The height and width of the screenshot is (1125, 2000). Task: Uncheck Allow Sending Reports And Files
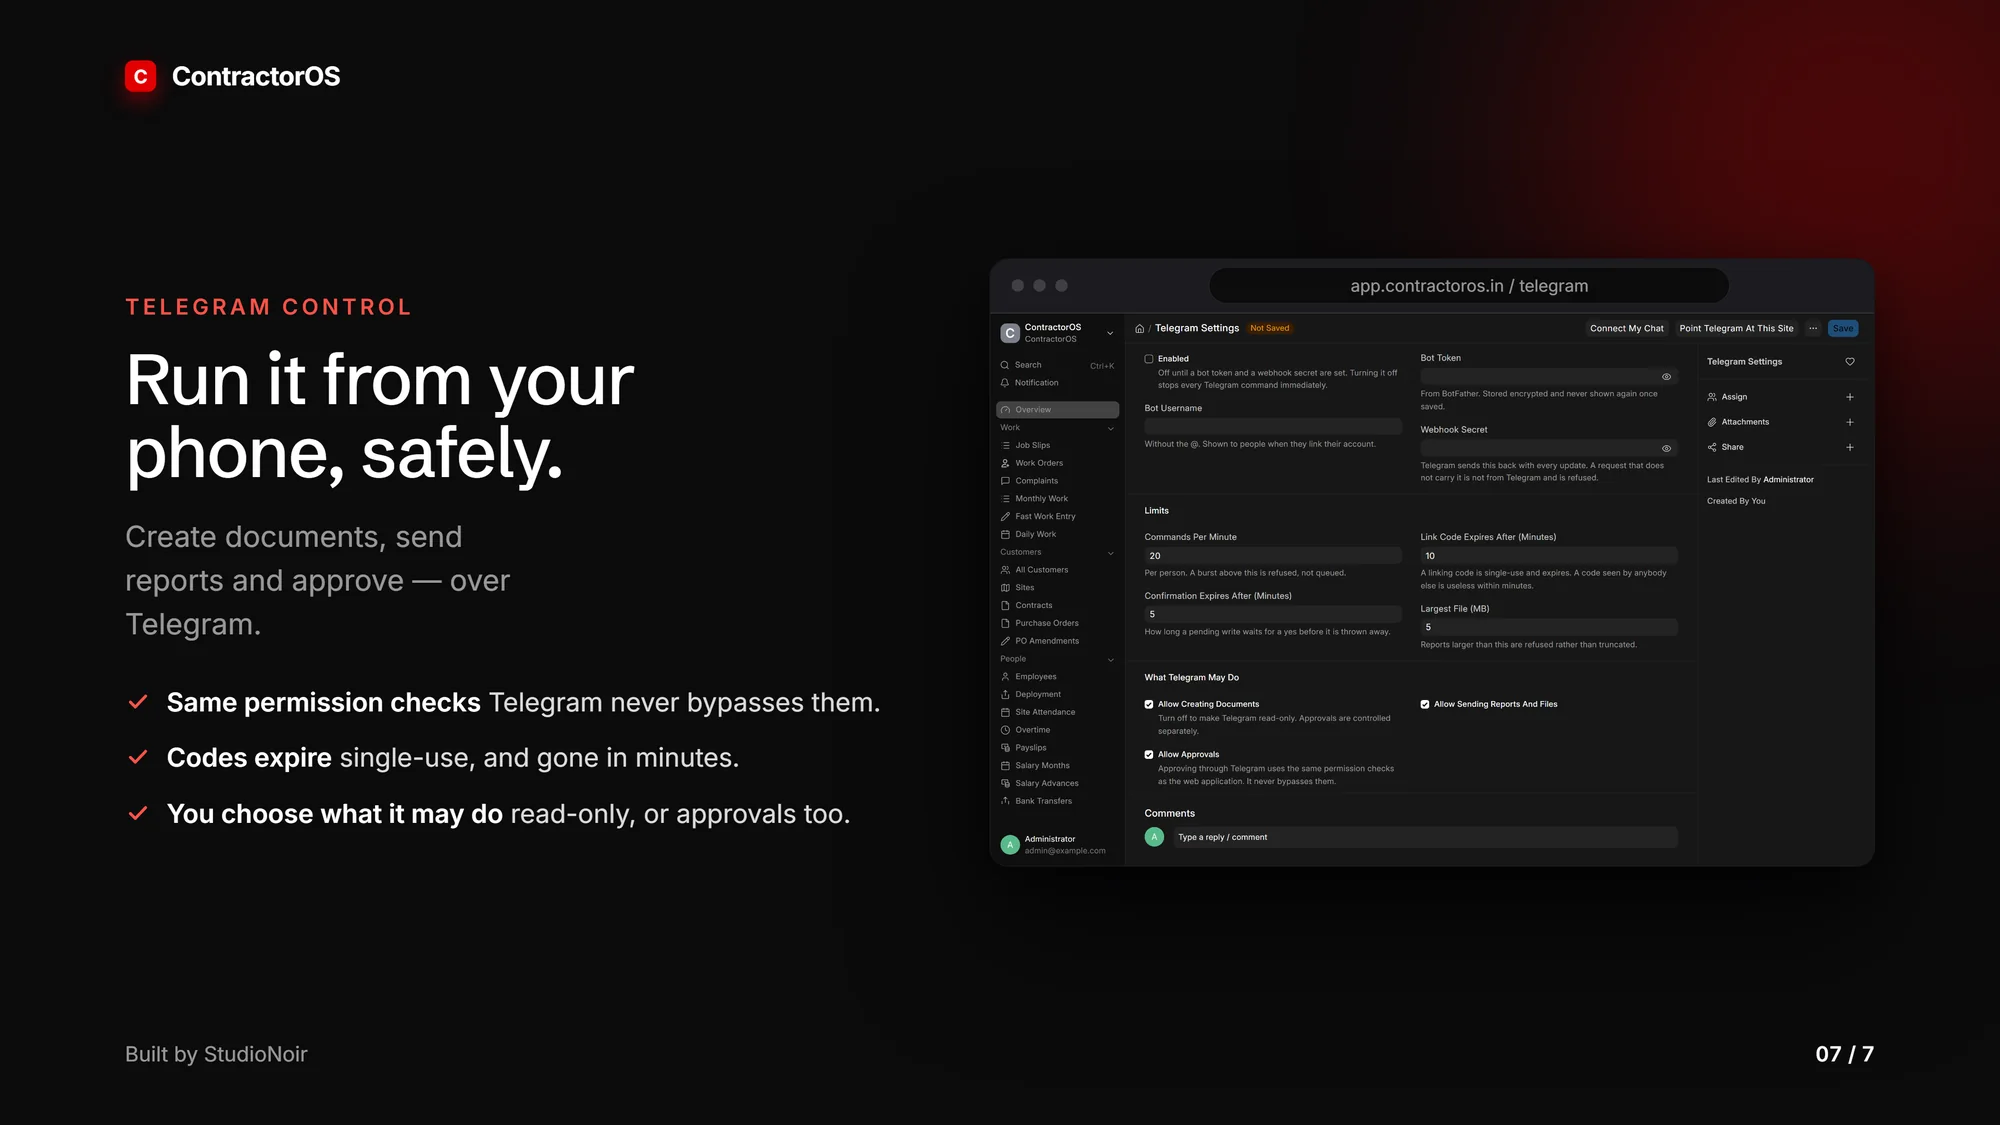point(1425,705)
